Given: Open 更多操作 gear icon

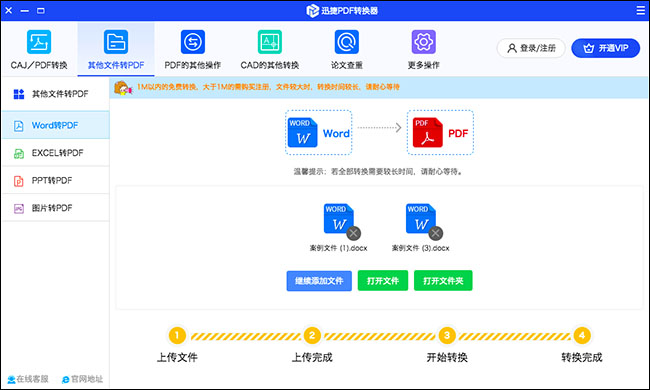Looking at the screenshot, I should [423, 42].
